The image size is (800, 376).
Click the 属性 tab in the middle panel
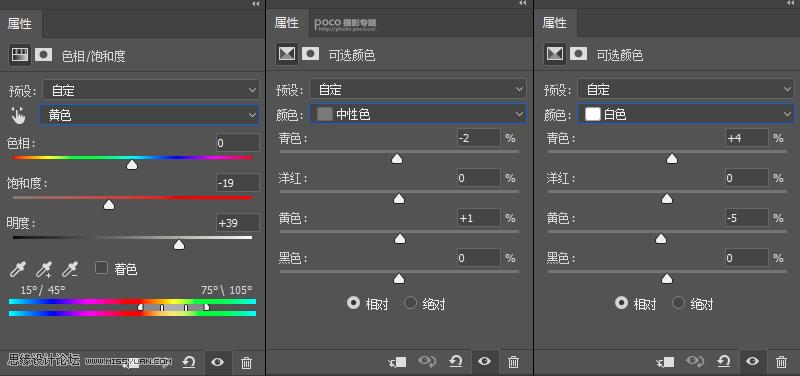pyautogui.click(x=287, y=22)
